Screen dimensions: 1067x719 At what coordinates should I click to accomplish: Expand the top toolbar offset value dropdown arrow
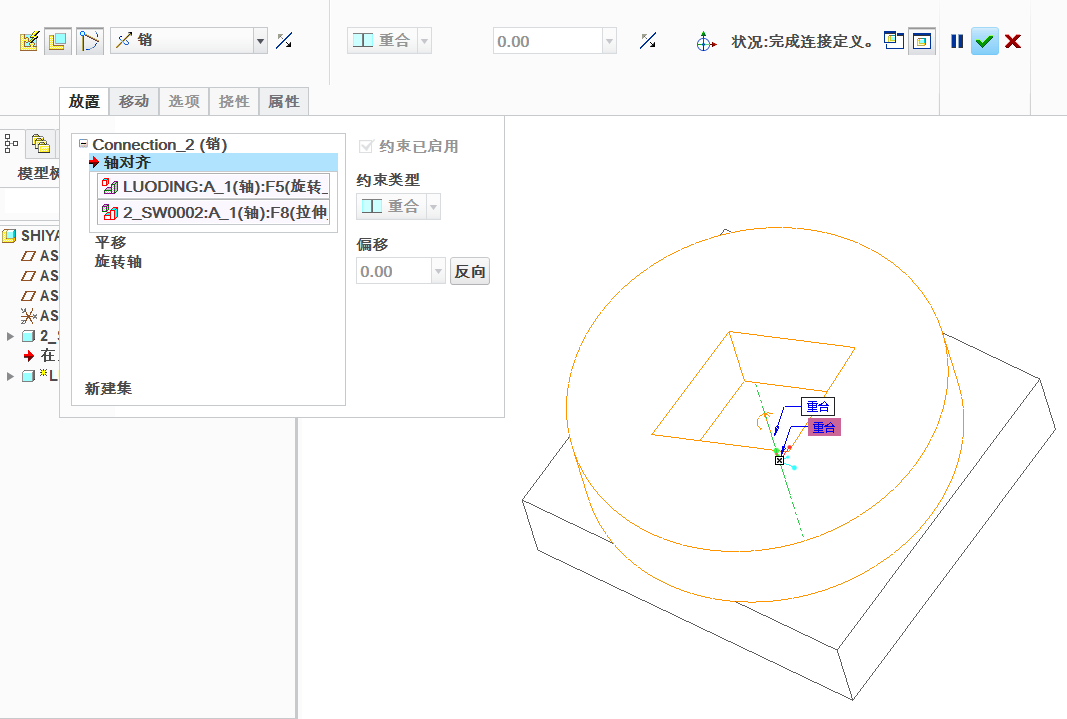point(610,41)
